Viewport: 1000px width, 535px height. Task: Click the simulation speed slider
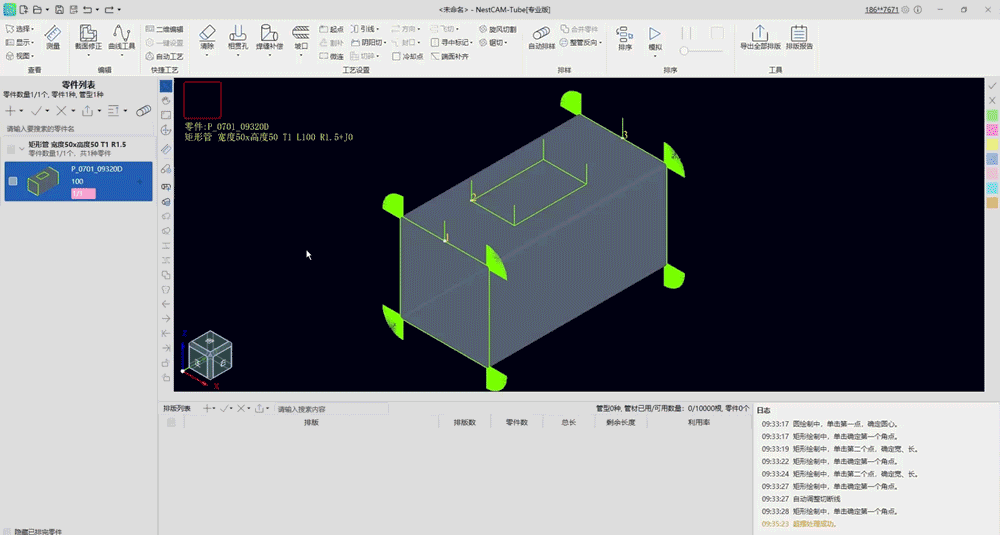tap(702, 50)
